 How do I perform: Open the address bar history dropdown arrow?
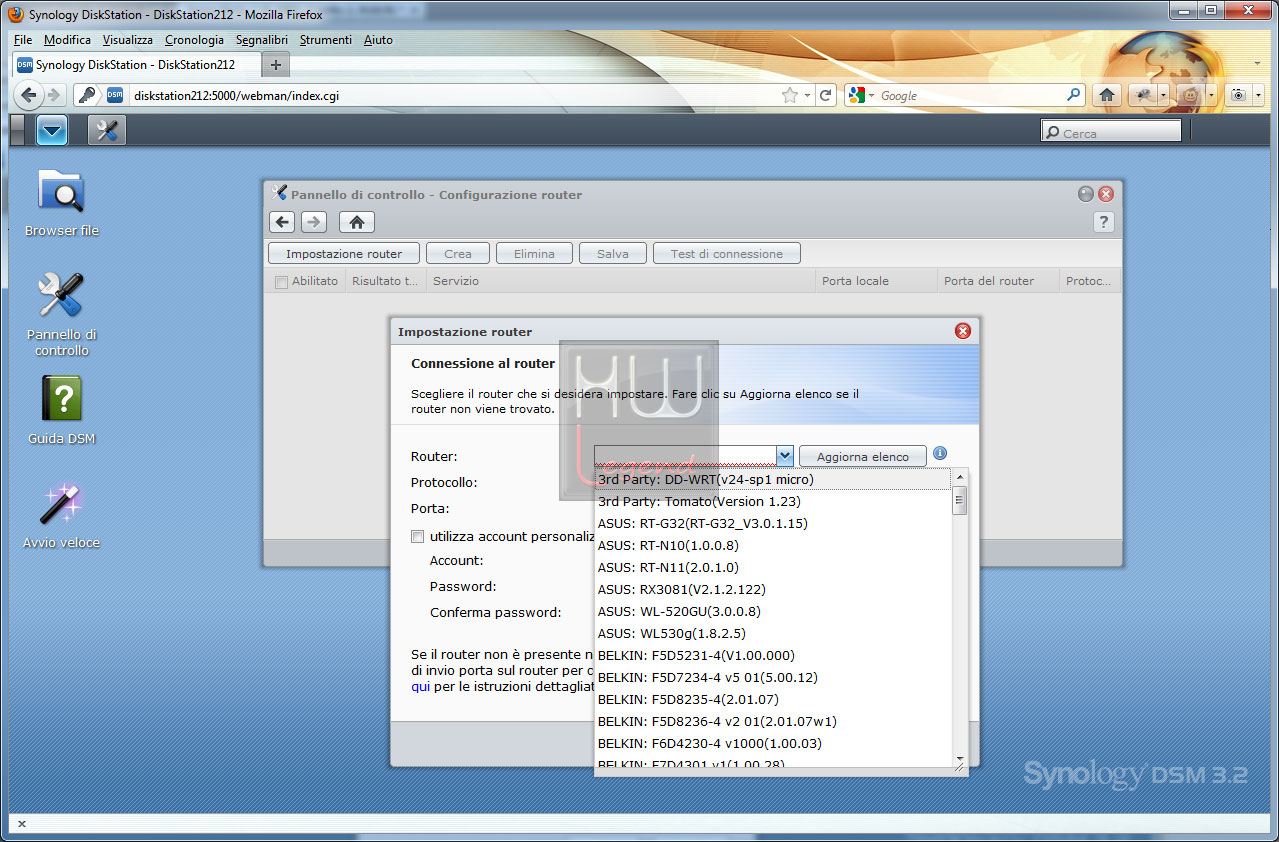806,95
